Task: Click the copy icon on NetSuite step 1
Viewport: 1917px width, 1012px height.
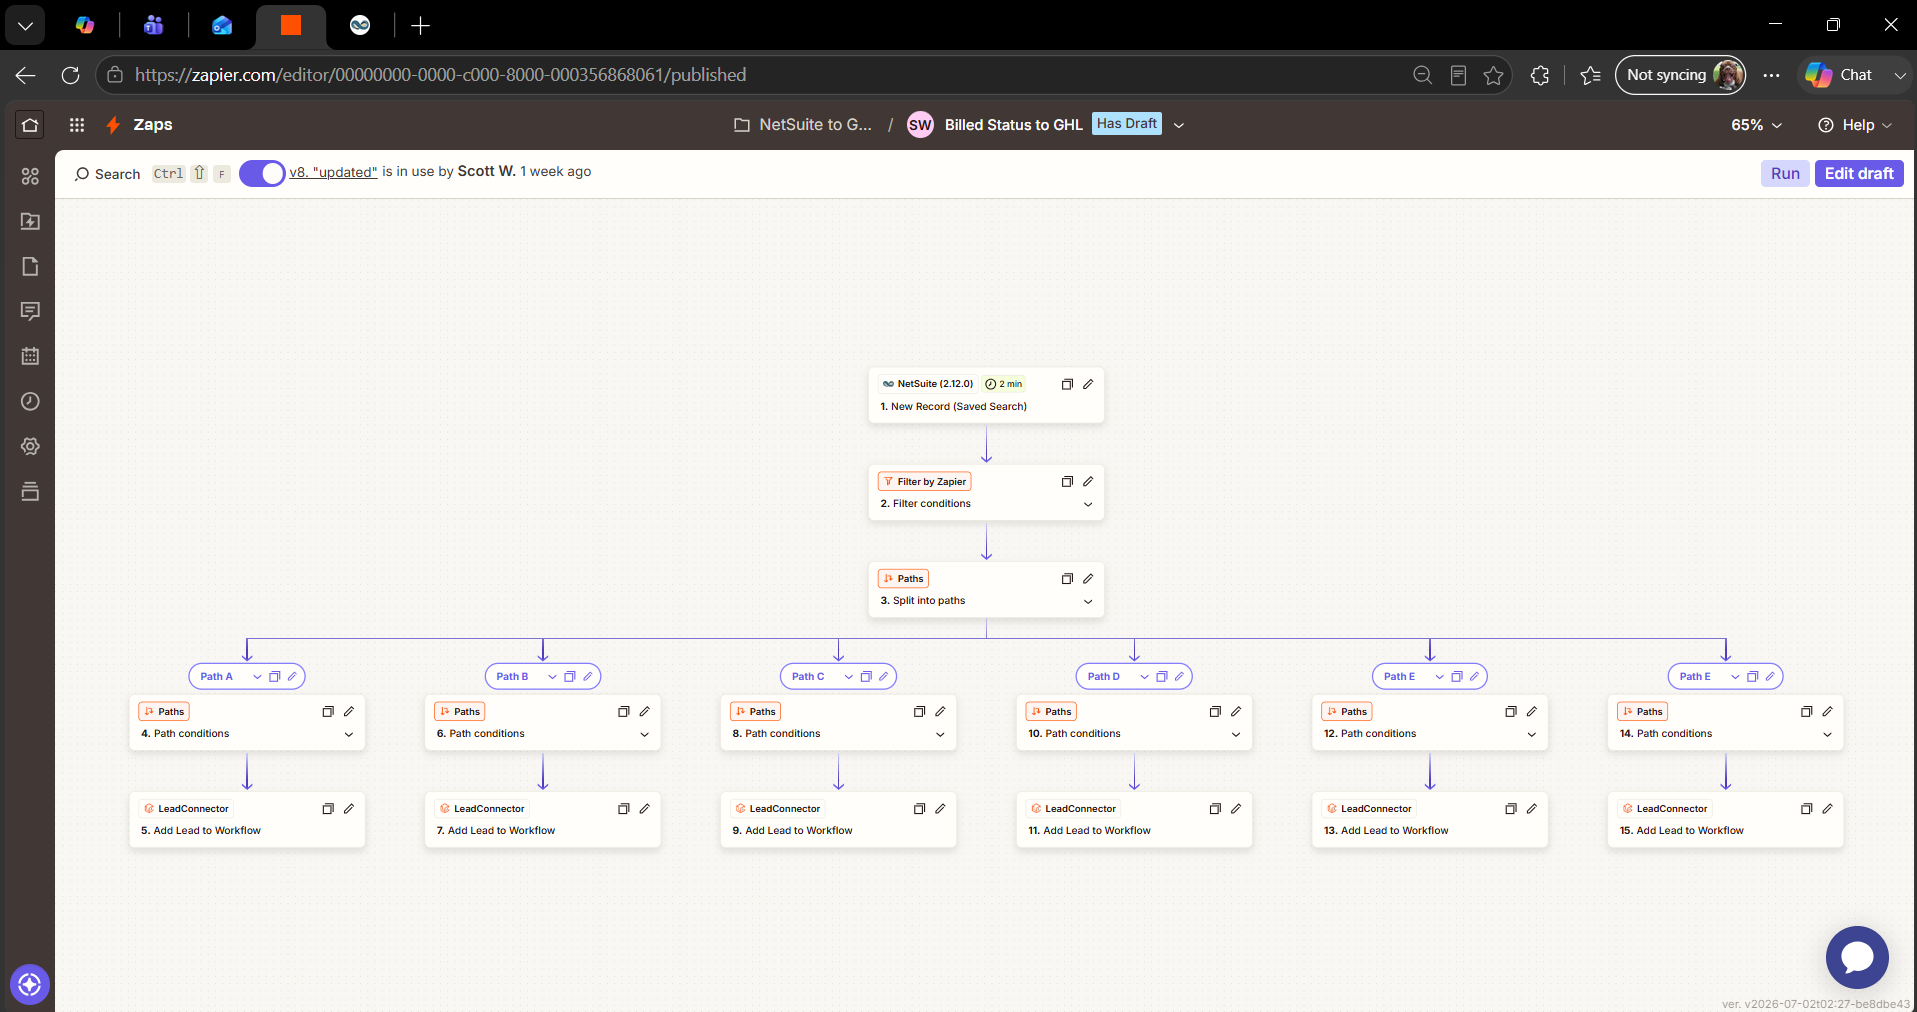Action: [1067, 384]
